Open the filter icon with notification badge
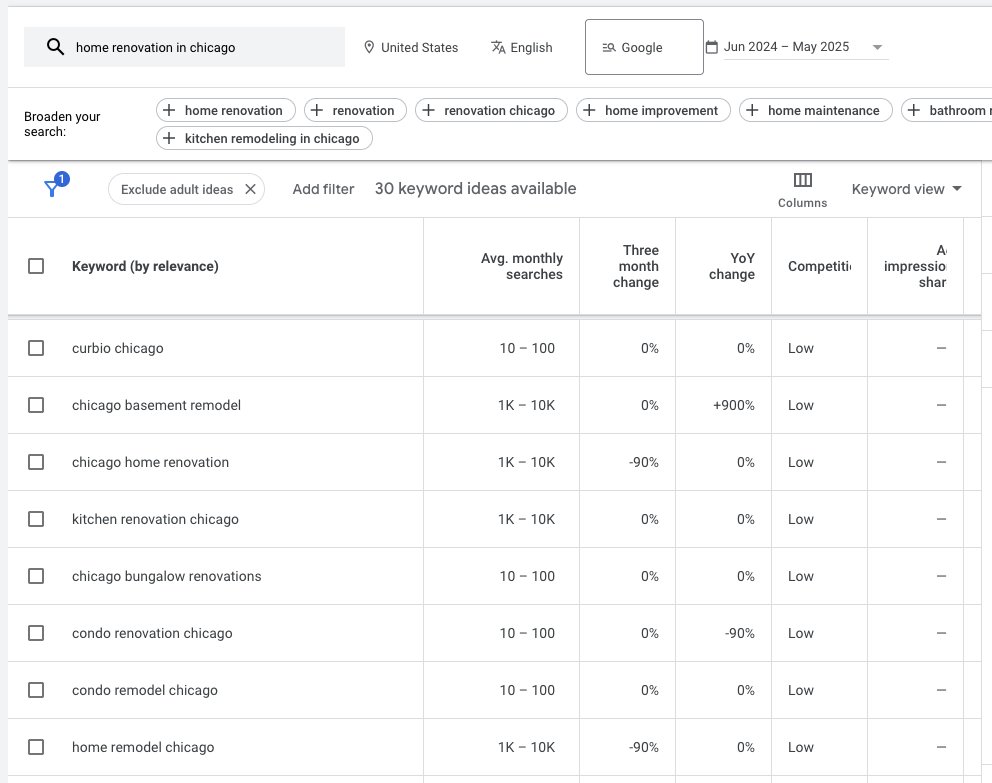This screenshot has height=783, width=992. click(51, 187)
